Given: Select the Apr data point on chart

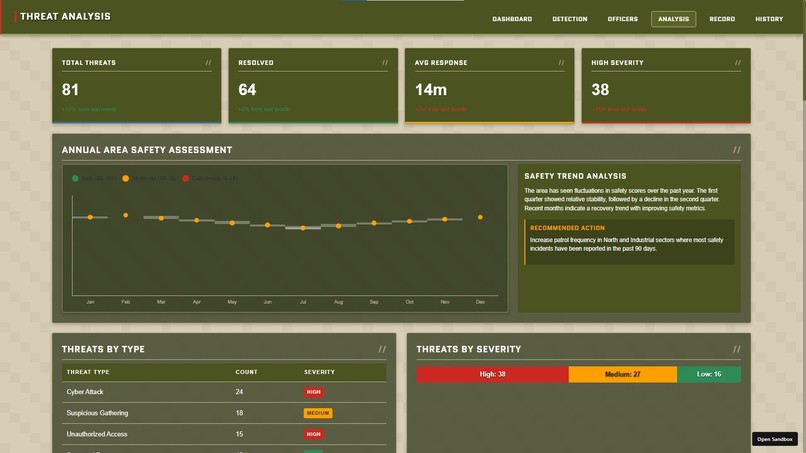Looking at the screenshot, I should [196, 220].
